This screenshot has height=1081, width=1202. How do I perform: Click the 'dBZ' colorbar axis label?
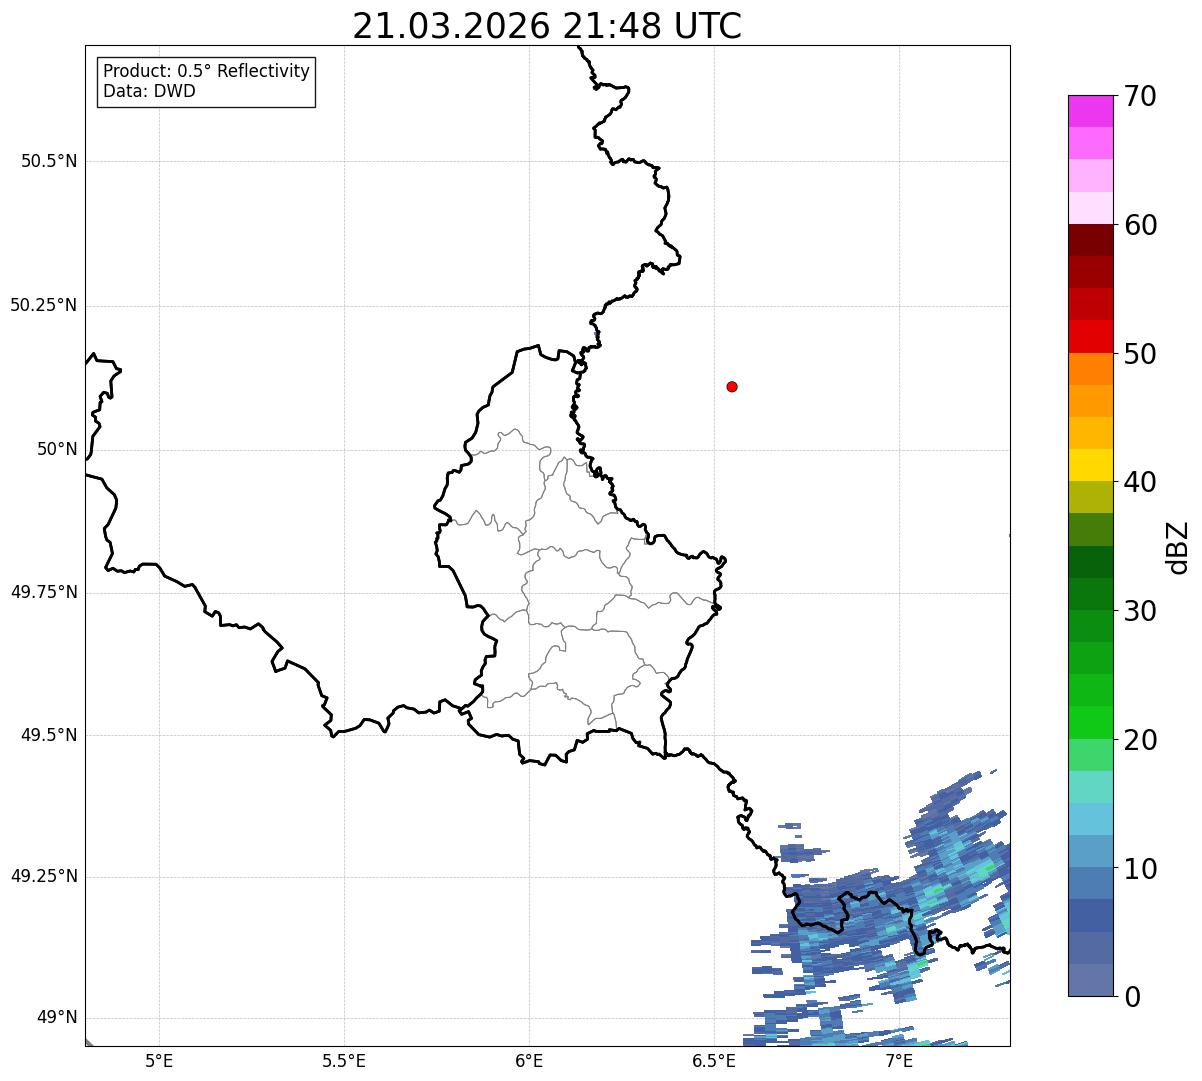coord(1178,547)
